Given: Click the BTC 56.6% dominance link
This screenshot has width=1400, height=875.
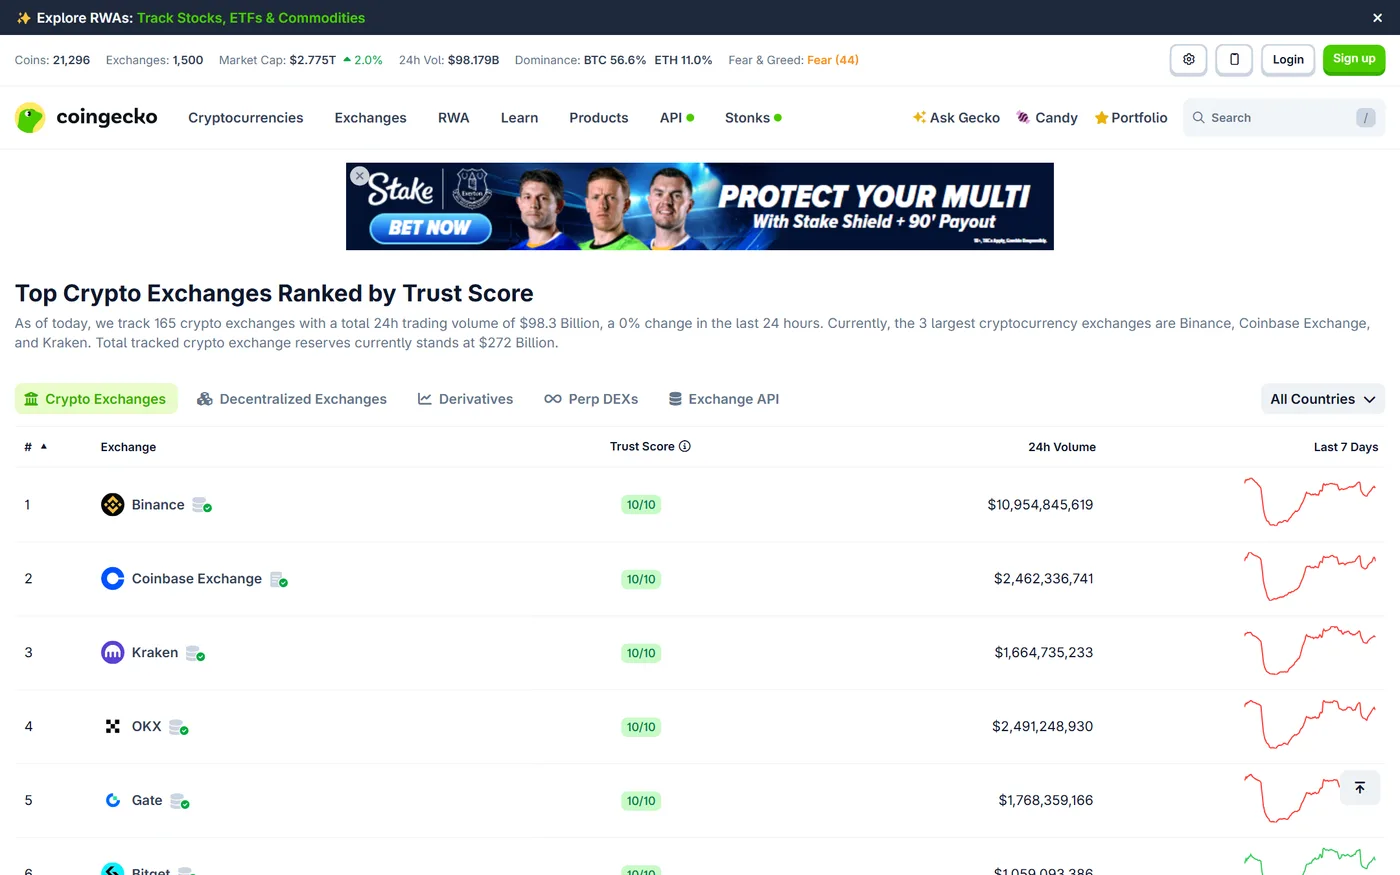Looking at the screenshot, I should tap(615, 60).
